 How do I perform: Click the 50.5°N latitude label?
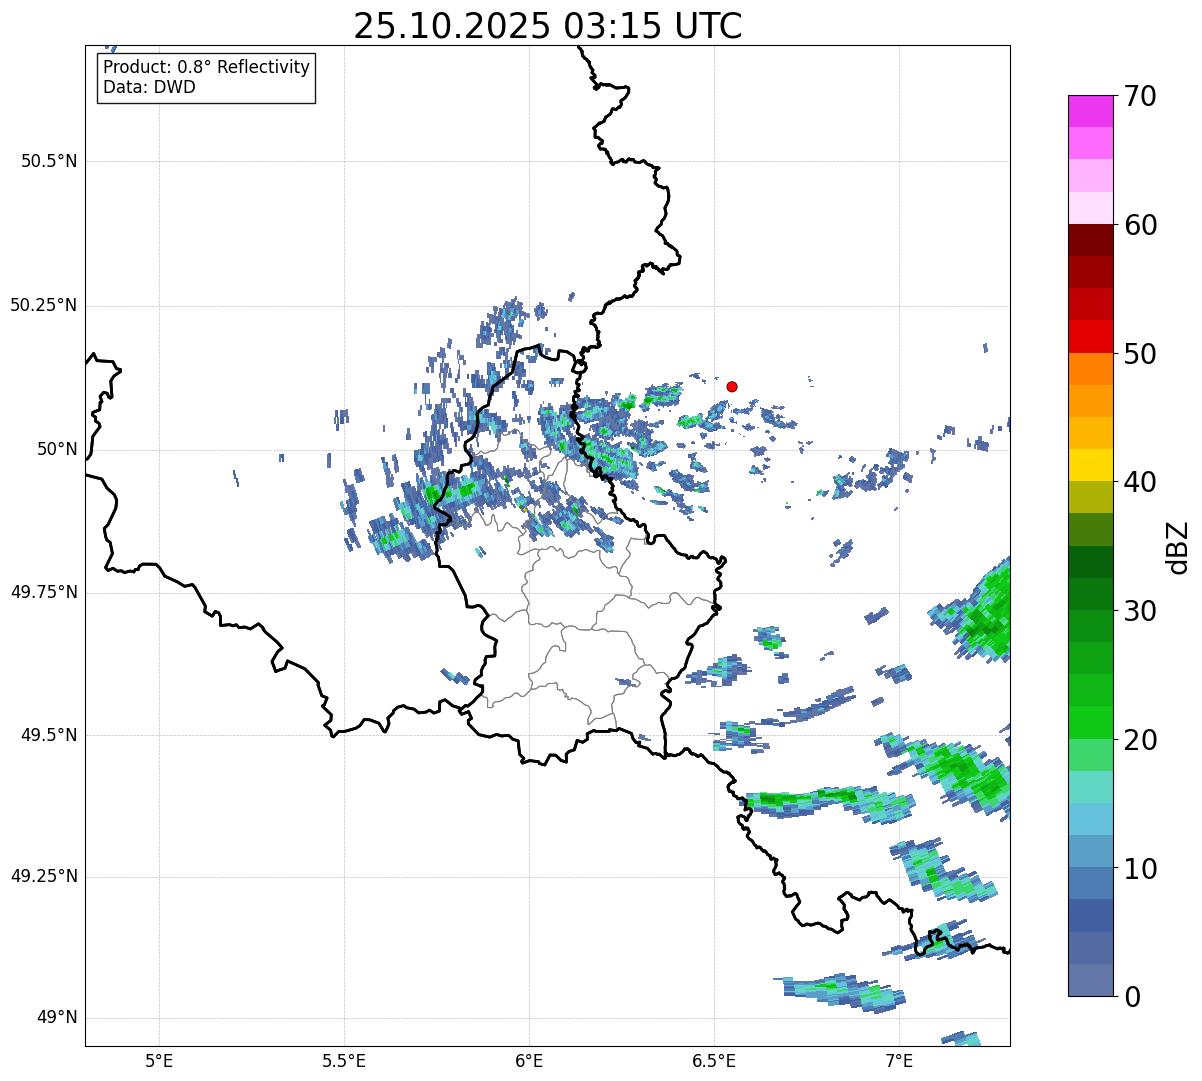[49, 161]
